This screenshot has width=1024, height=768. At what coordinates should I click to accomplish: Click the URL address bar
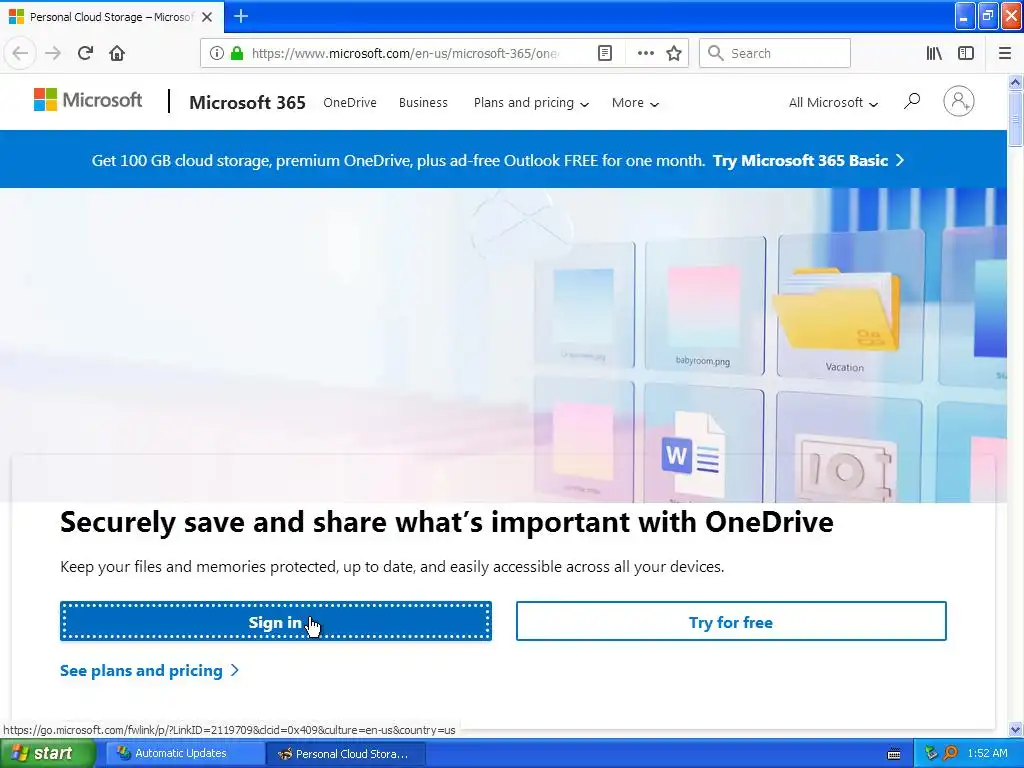coord(405,53)
